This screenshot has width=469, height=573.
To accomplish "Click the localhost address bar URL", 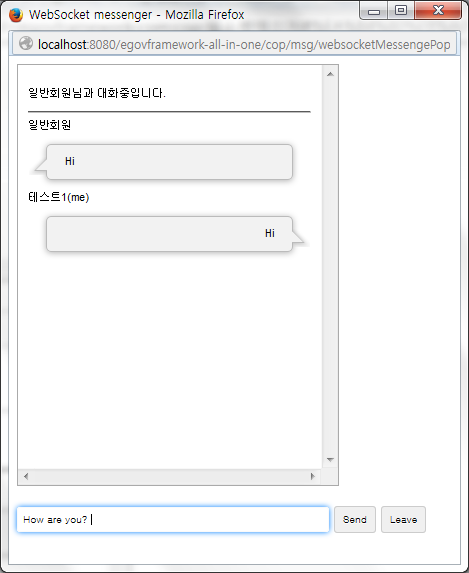I will pyautogui.click(x=244, y=44).
